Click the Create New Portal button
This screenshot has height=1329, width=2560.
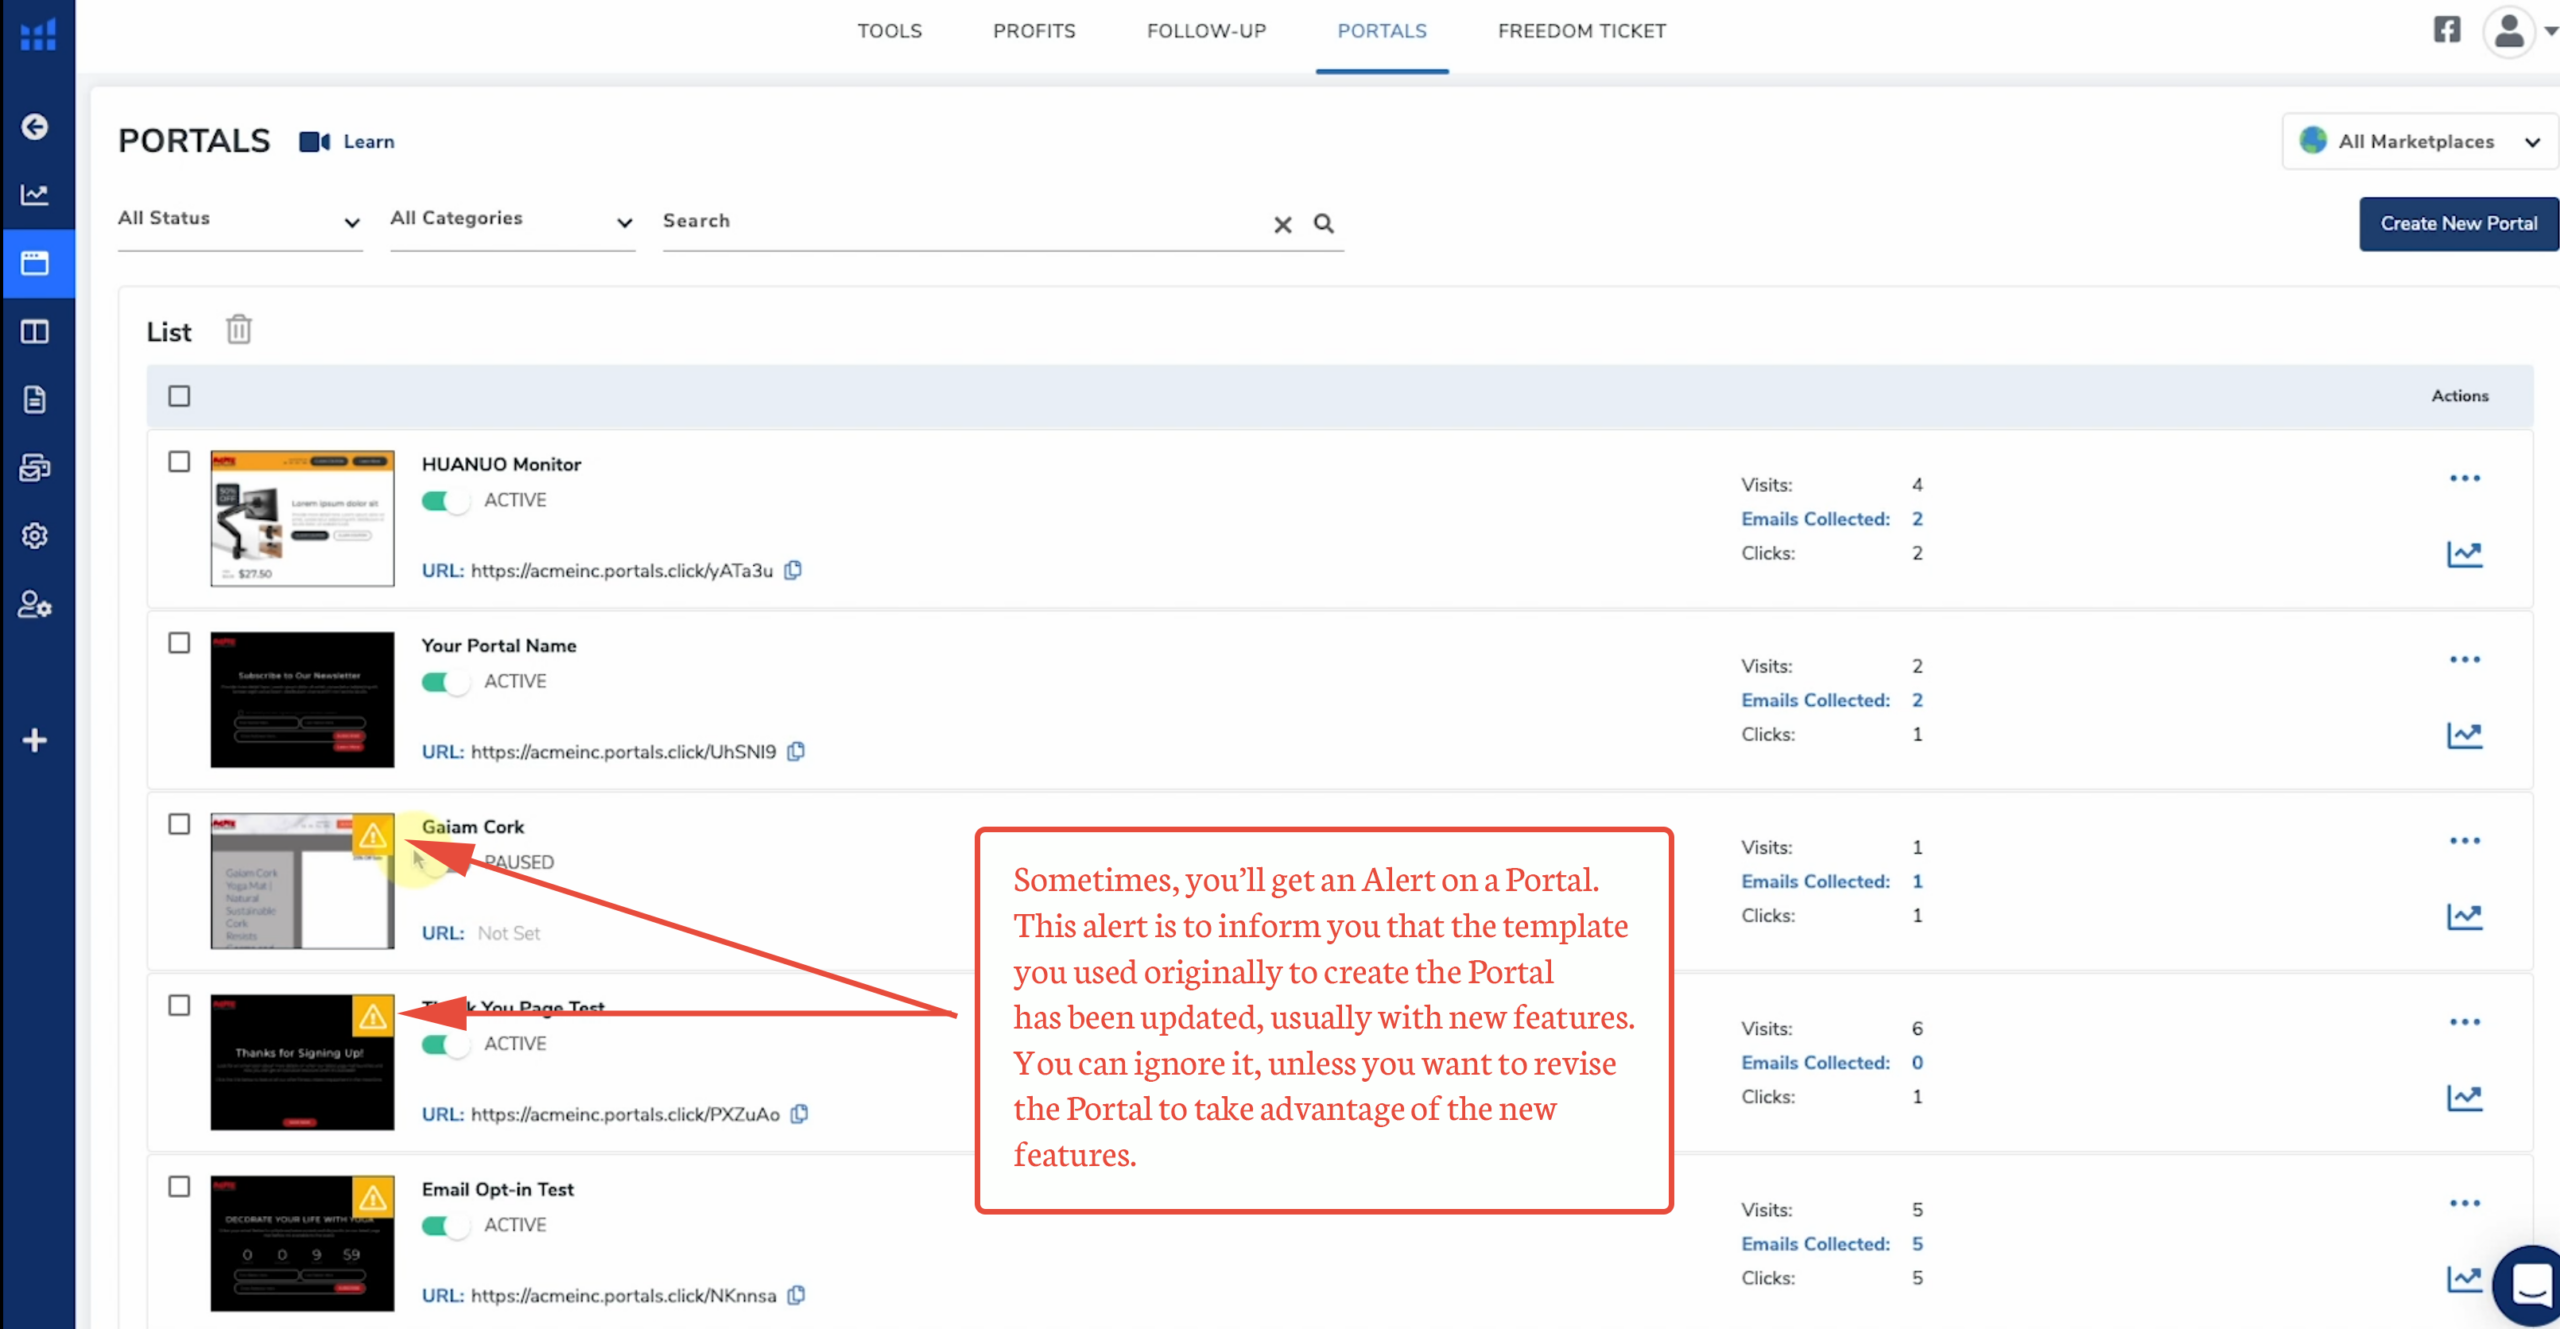[2457, 224]
